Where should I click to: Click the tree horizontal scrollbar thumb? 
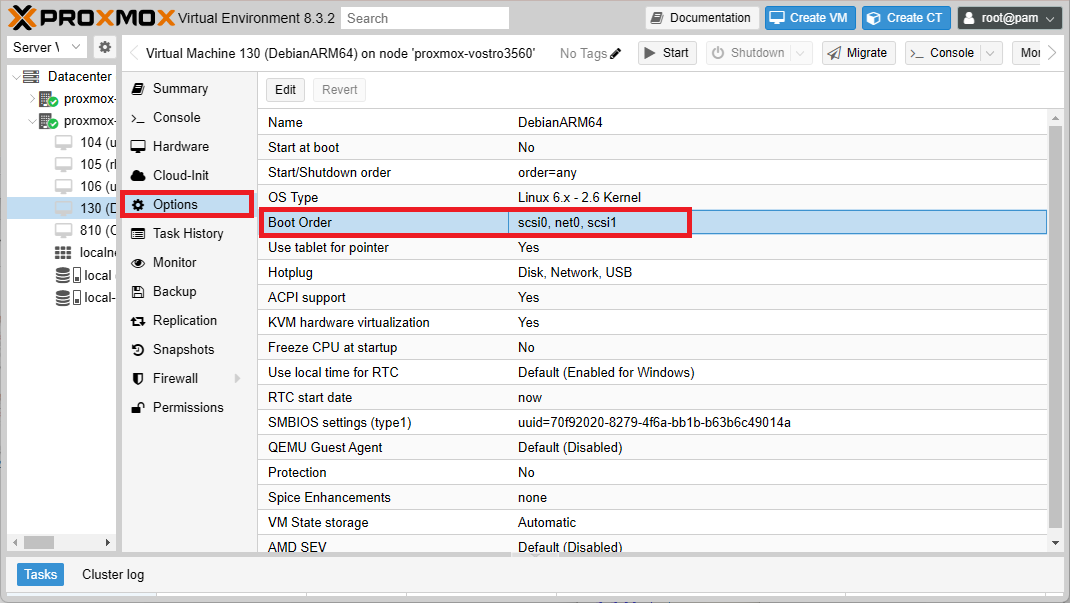[x=39, y=542]
